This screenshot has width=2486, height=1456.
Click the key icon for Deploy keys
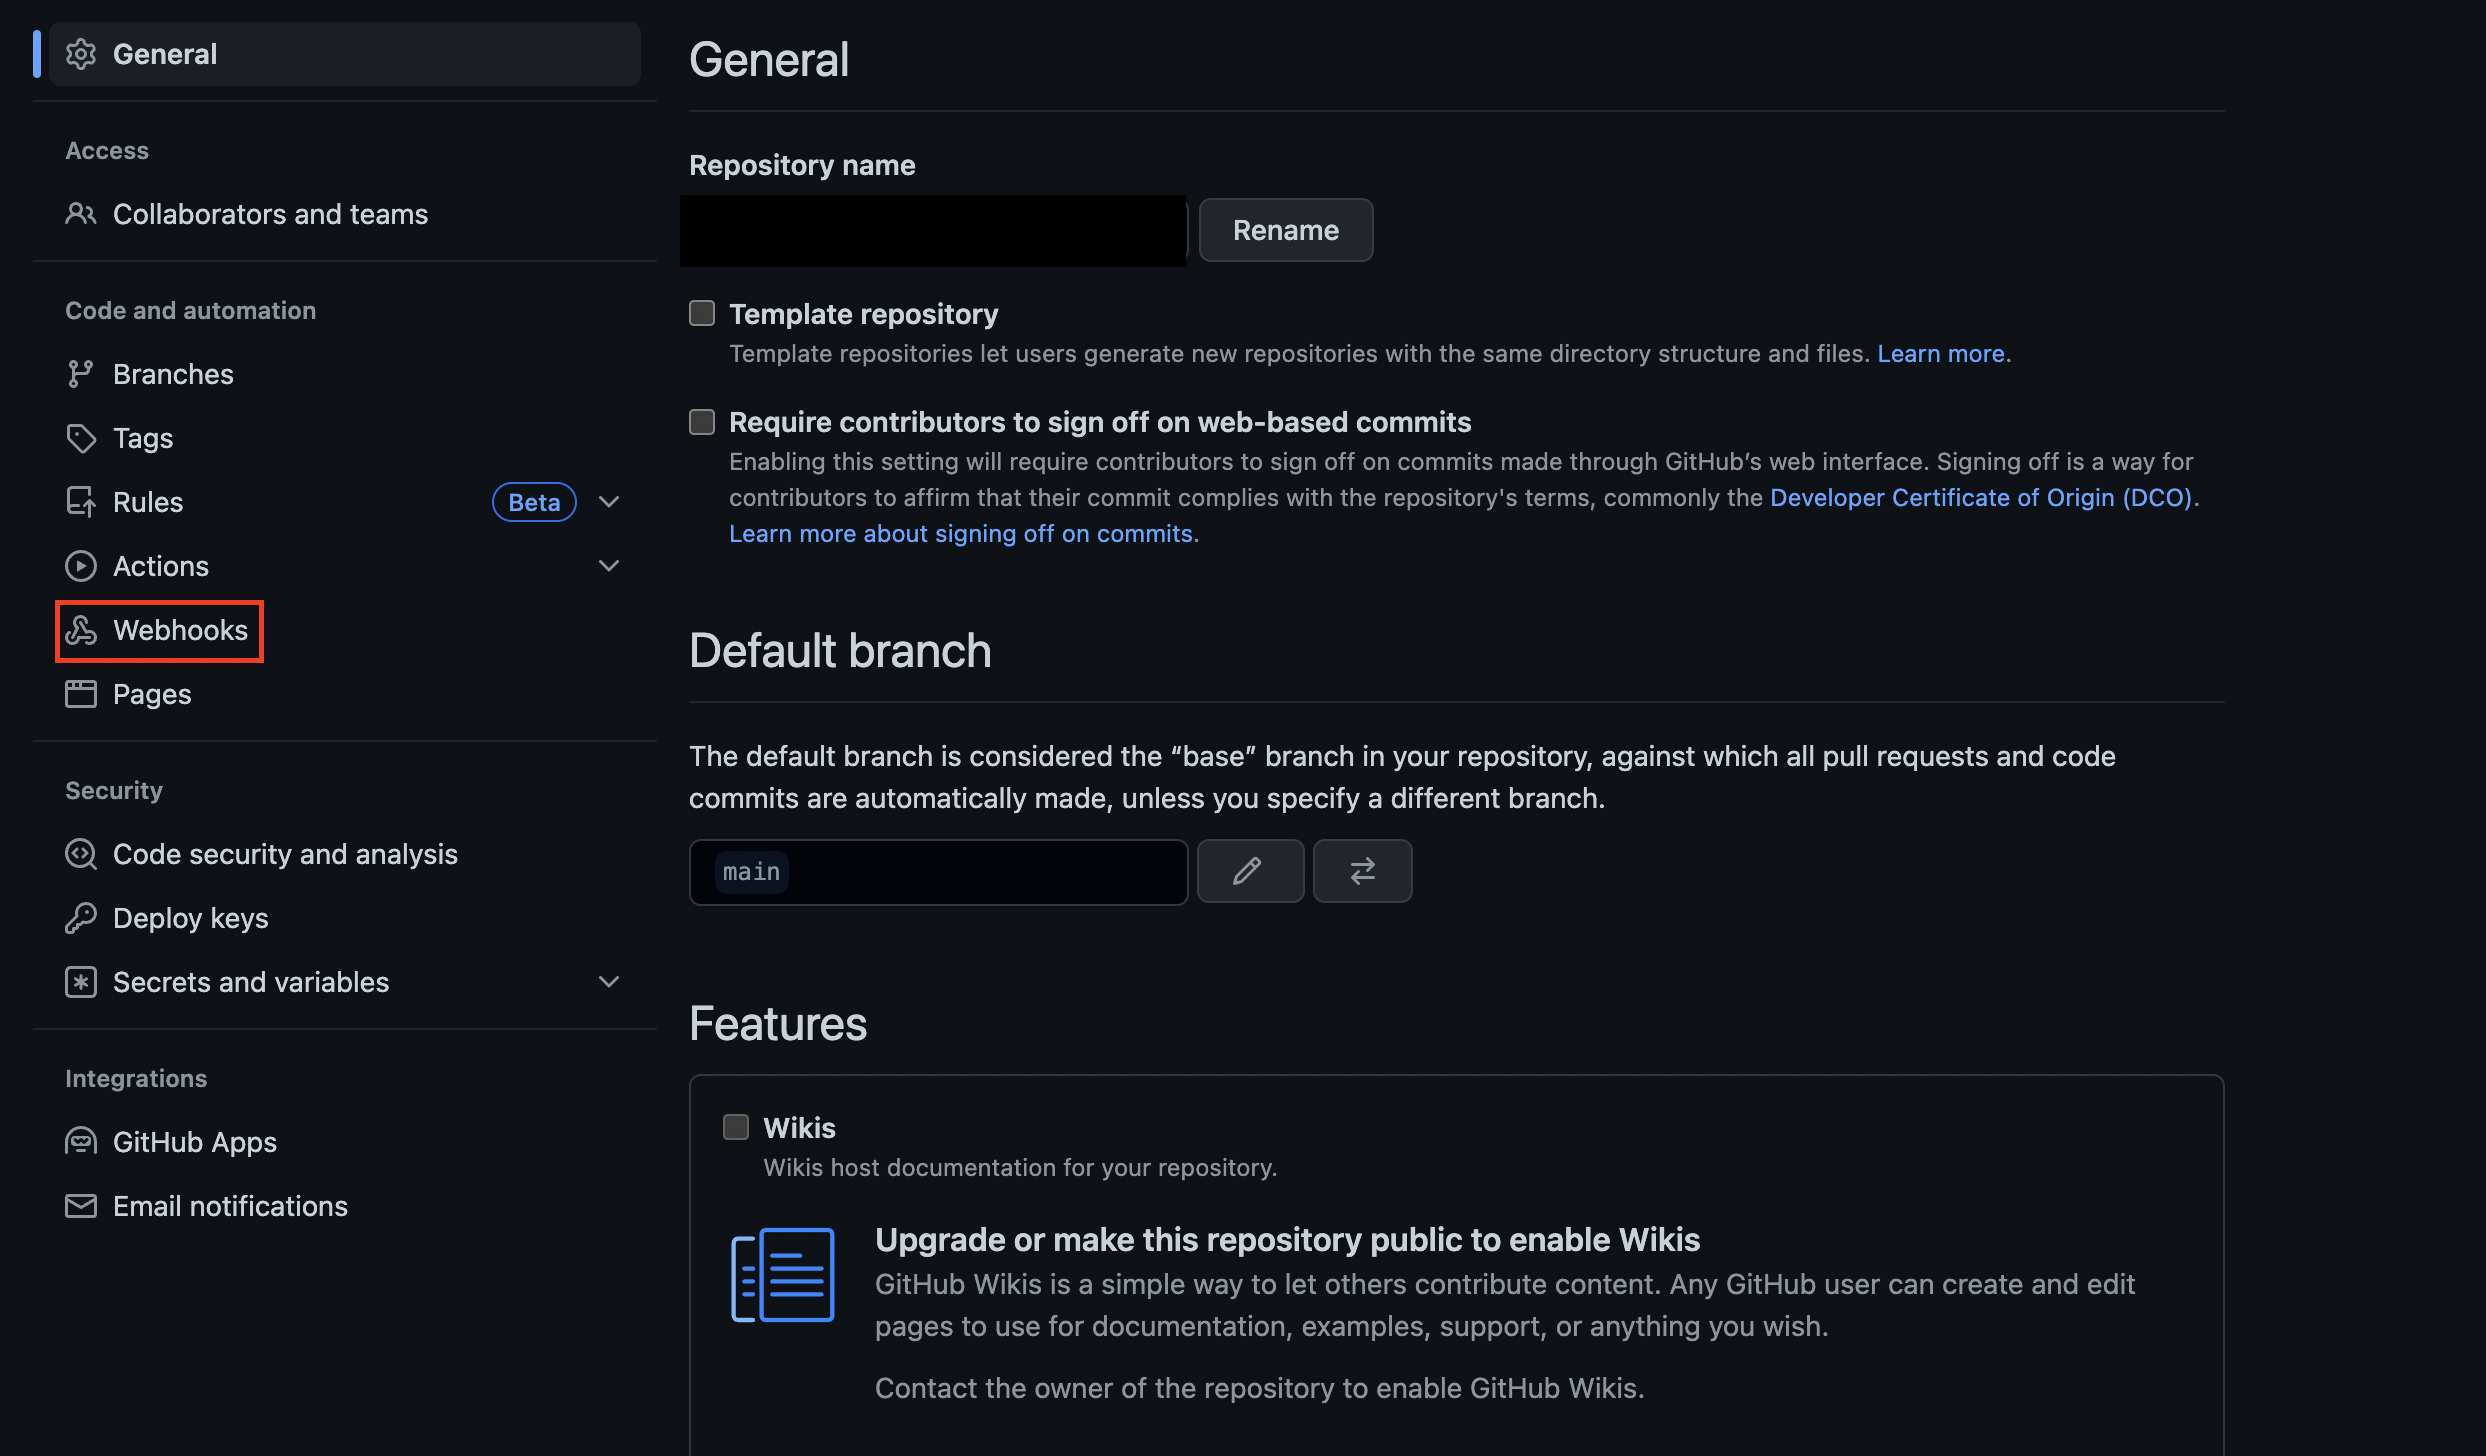tap(81, 918)
